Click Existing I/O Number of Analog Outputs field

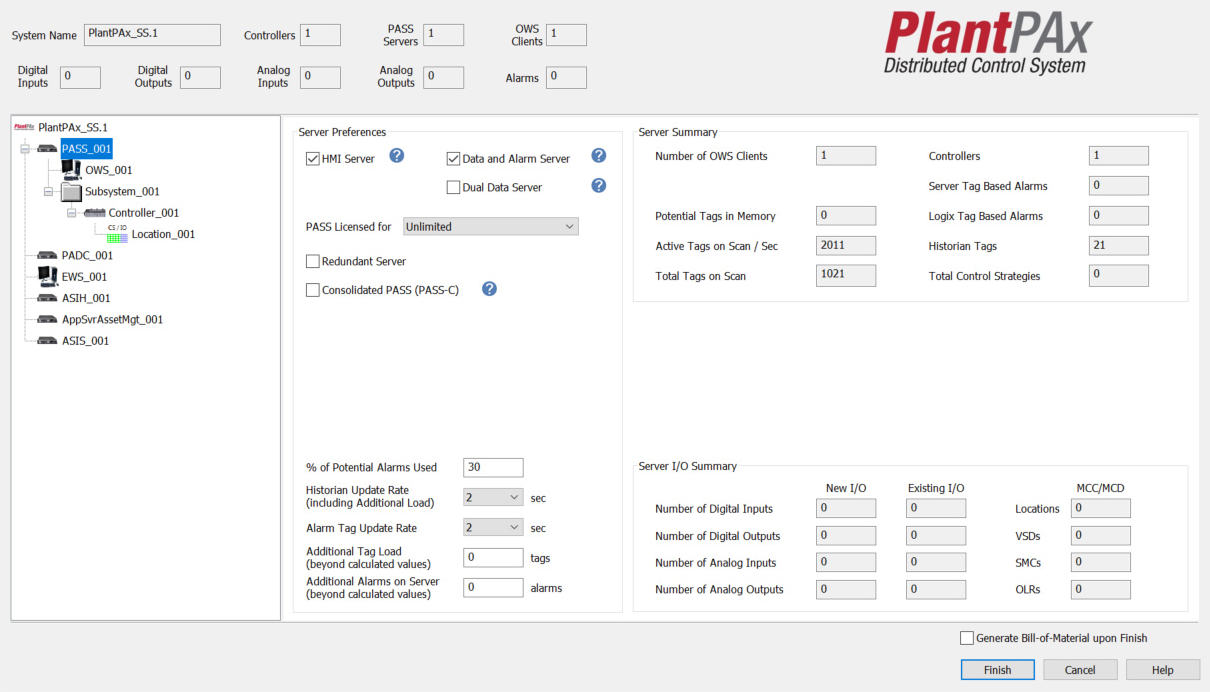click(x=936, y=589)
